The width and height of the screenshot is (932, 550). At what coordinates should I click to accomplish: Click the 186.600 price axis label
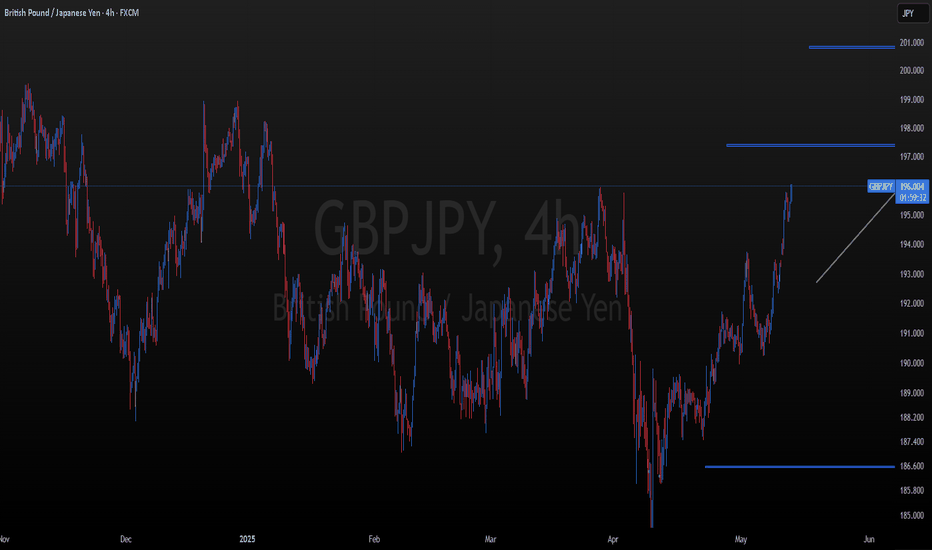(x=912, y=466)
